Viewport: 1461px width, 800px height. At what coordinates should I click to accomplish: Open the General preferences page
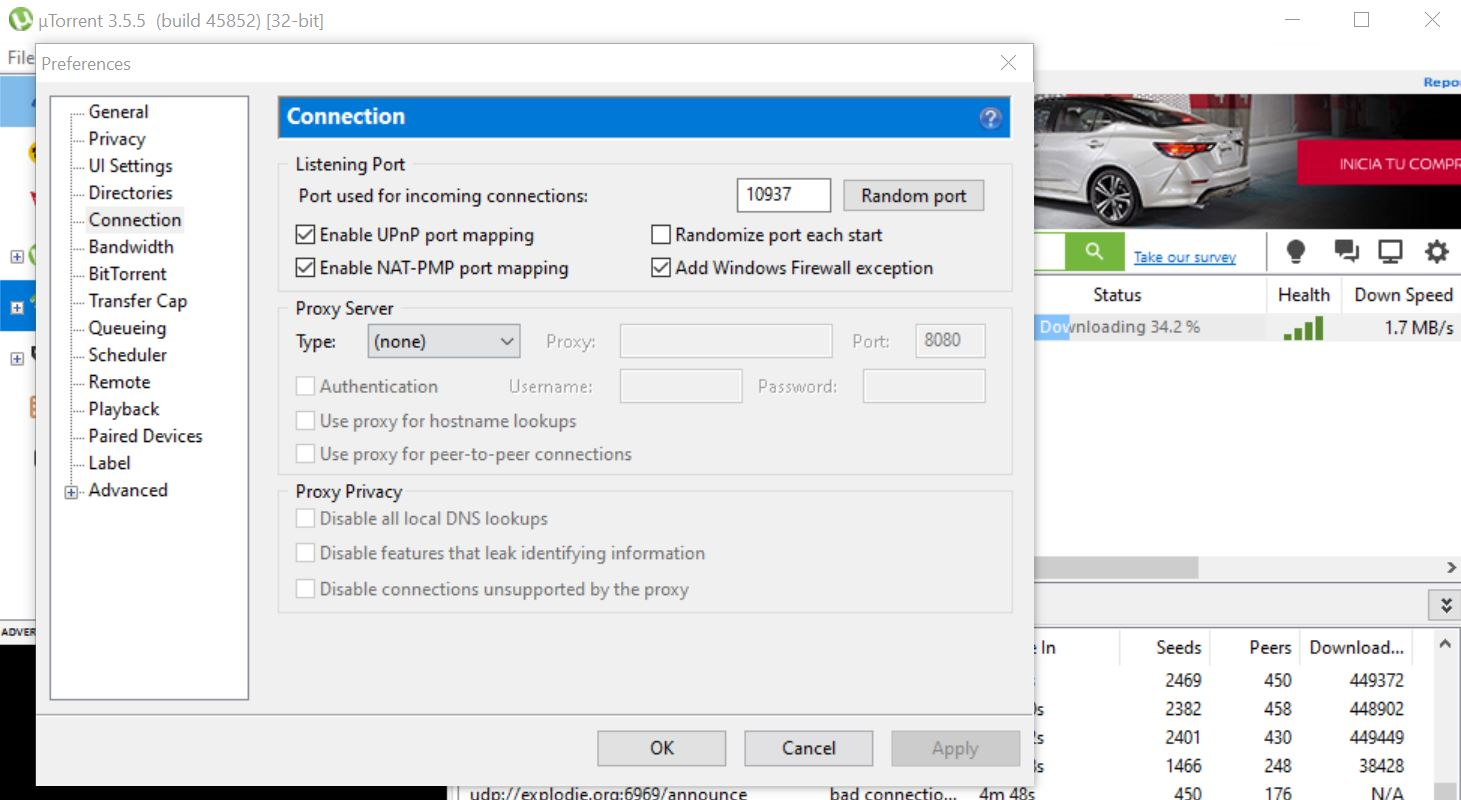[118, 112]
